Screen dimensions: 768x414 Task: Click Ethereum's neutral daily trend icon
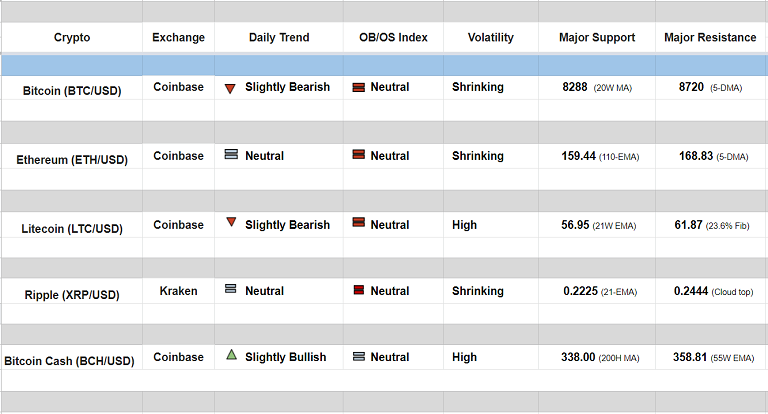(x=231, y=155)
